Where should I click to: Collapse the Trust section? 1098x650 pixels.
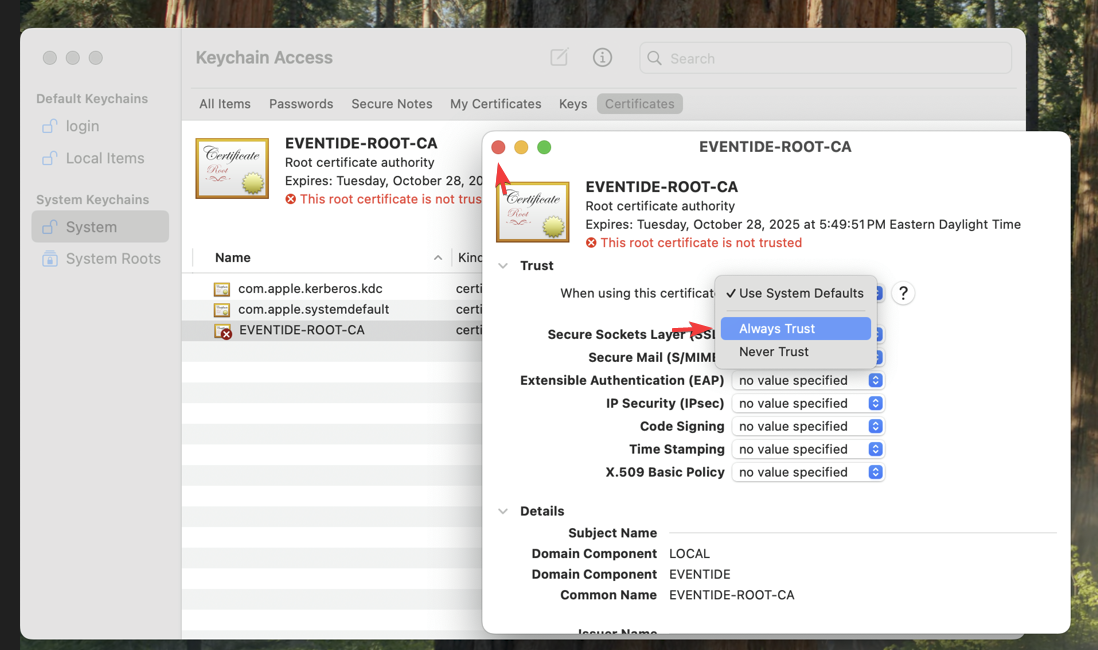click(503, 266)
